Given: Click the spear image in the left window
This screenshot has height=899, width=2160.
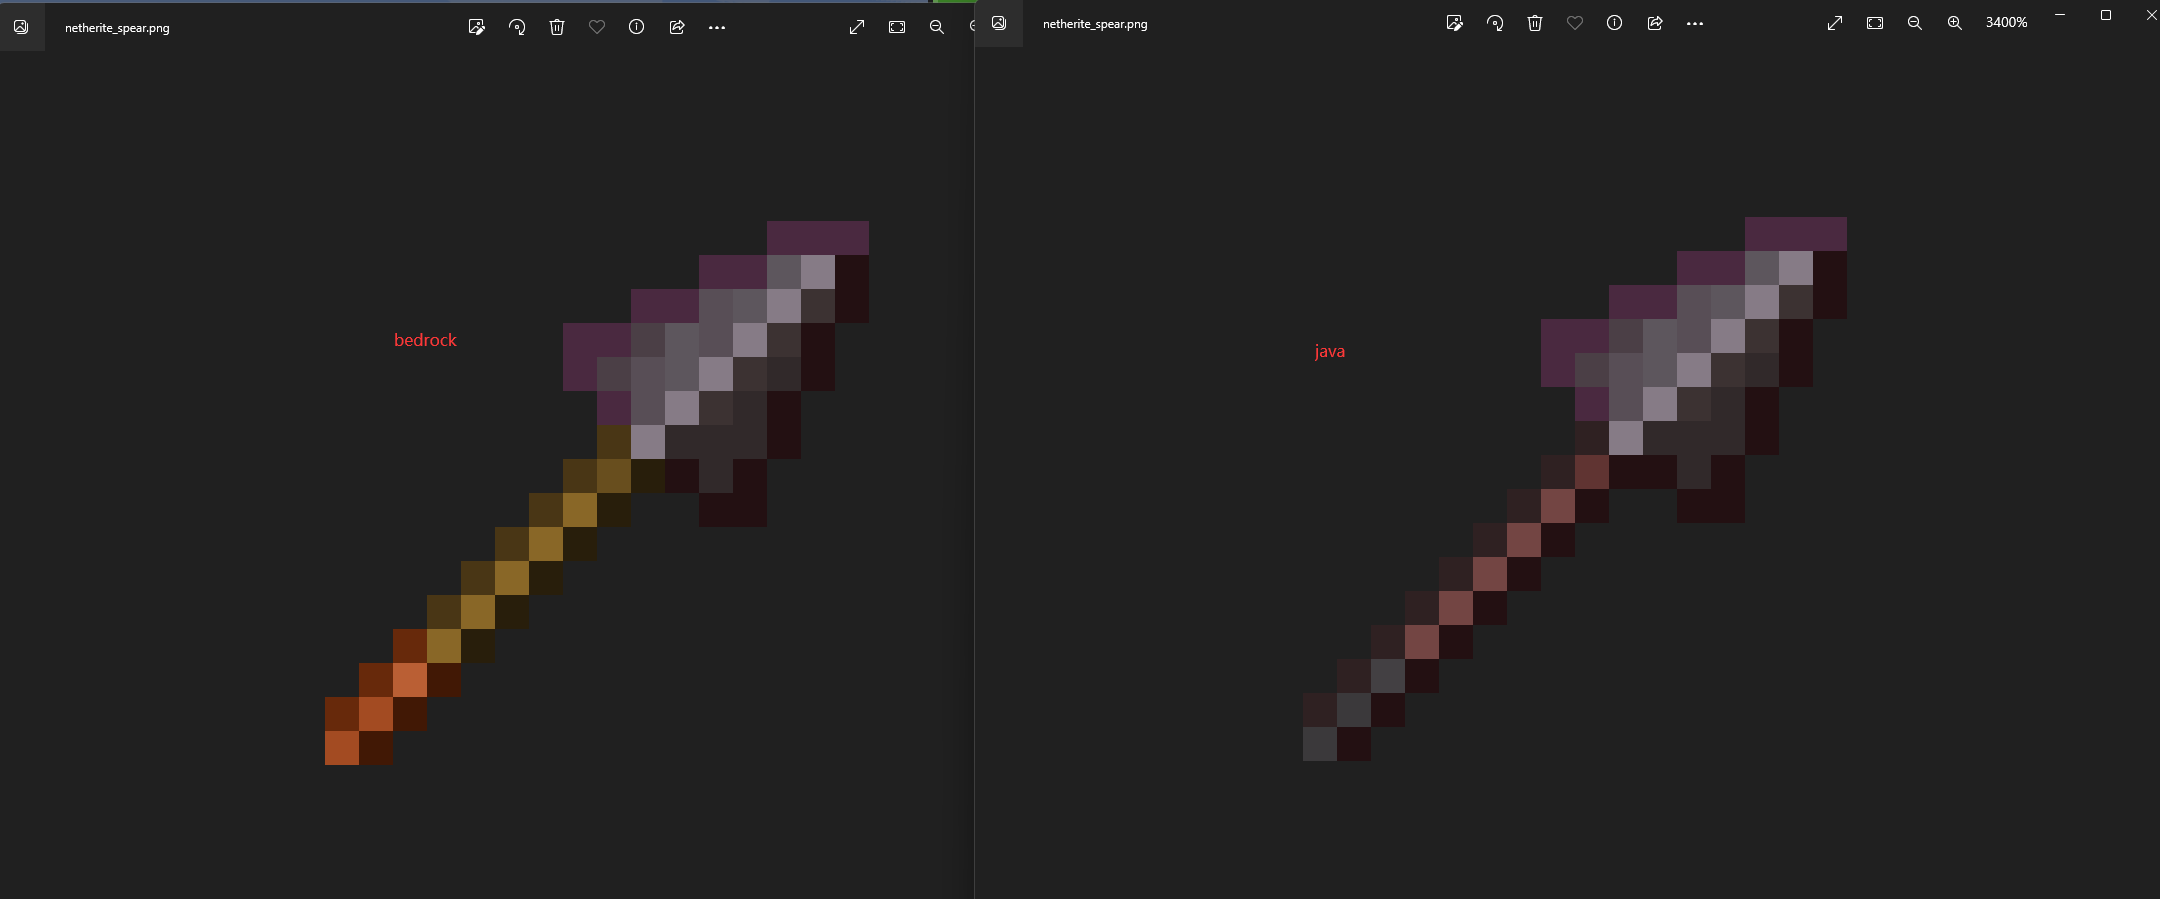Looking at the screenshot, I should 597,493.
